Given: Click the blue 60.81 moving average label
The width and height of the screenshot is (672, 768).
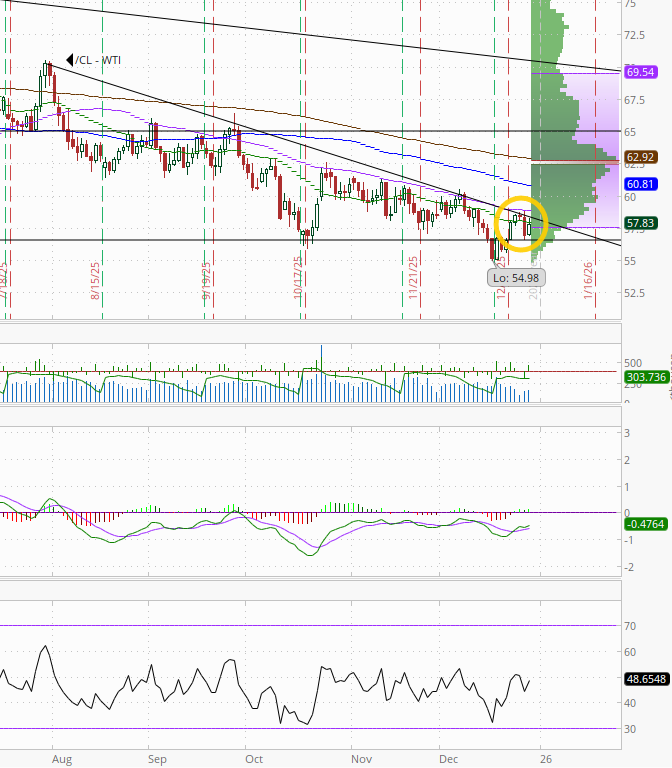Looking at the screenshot, I should click(x=640, y=184).
